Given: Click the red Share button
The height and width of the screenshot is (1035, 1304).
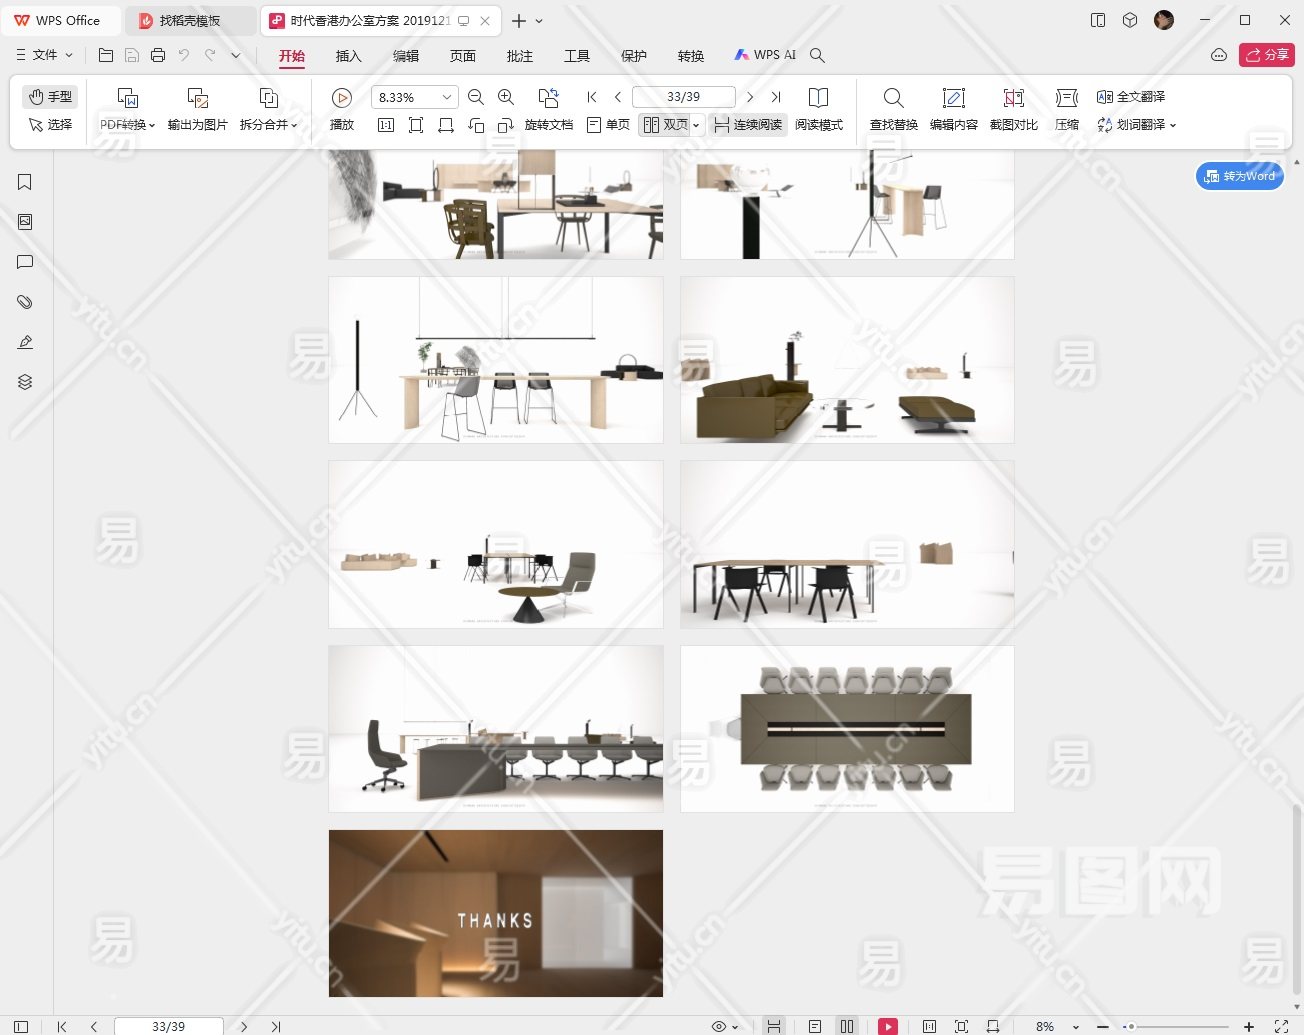Looking at the screenshot, I should 1266,55.
